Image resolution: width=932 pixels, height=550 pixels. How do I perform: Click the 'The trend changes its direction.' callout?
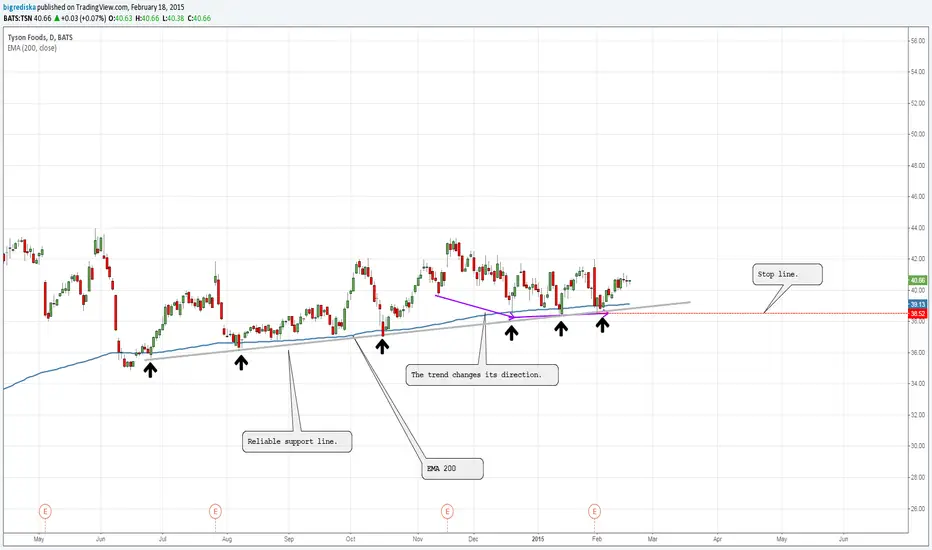(482, 375)
